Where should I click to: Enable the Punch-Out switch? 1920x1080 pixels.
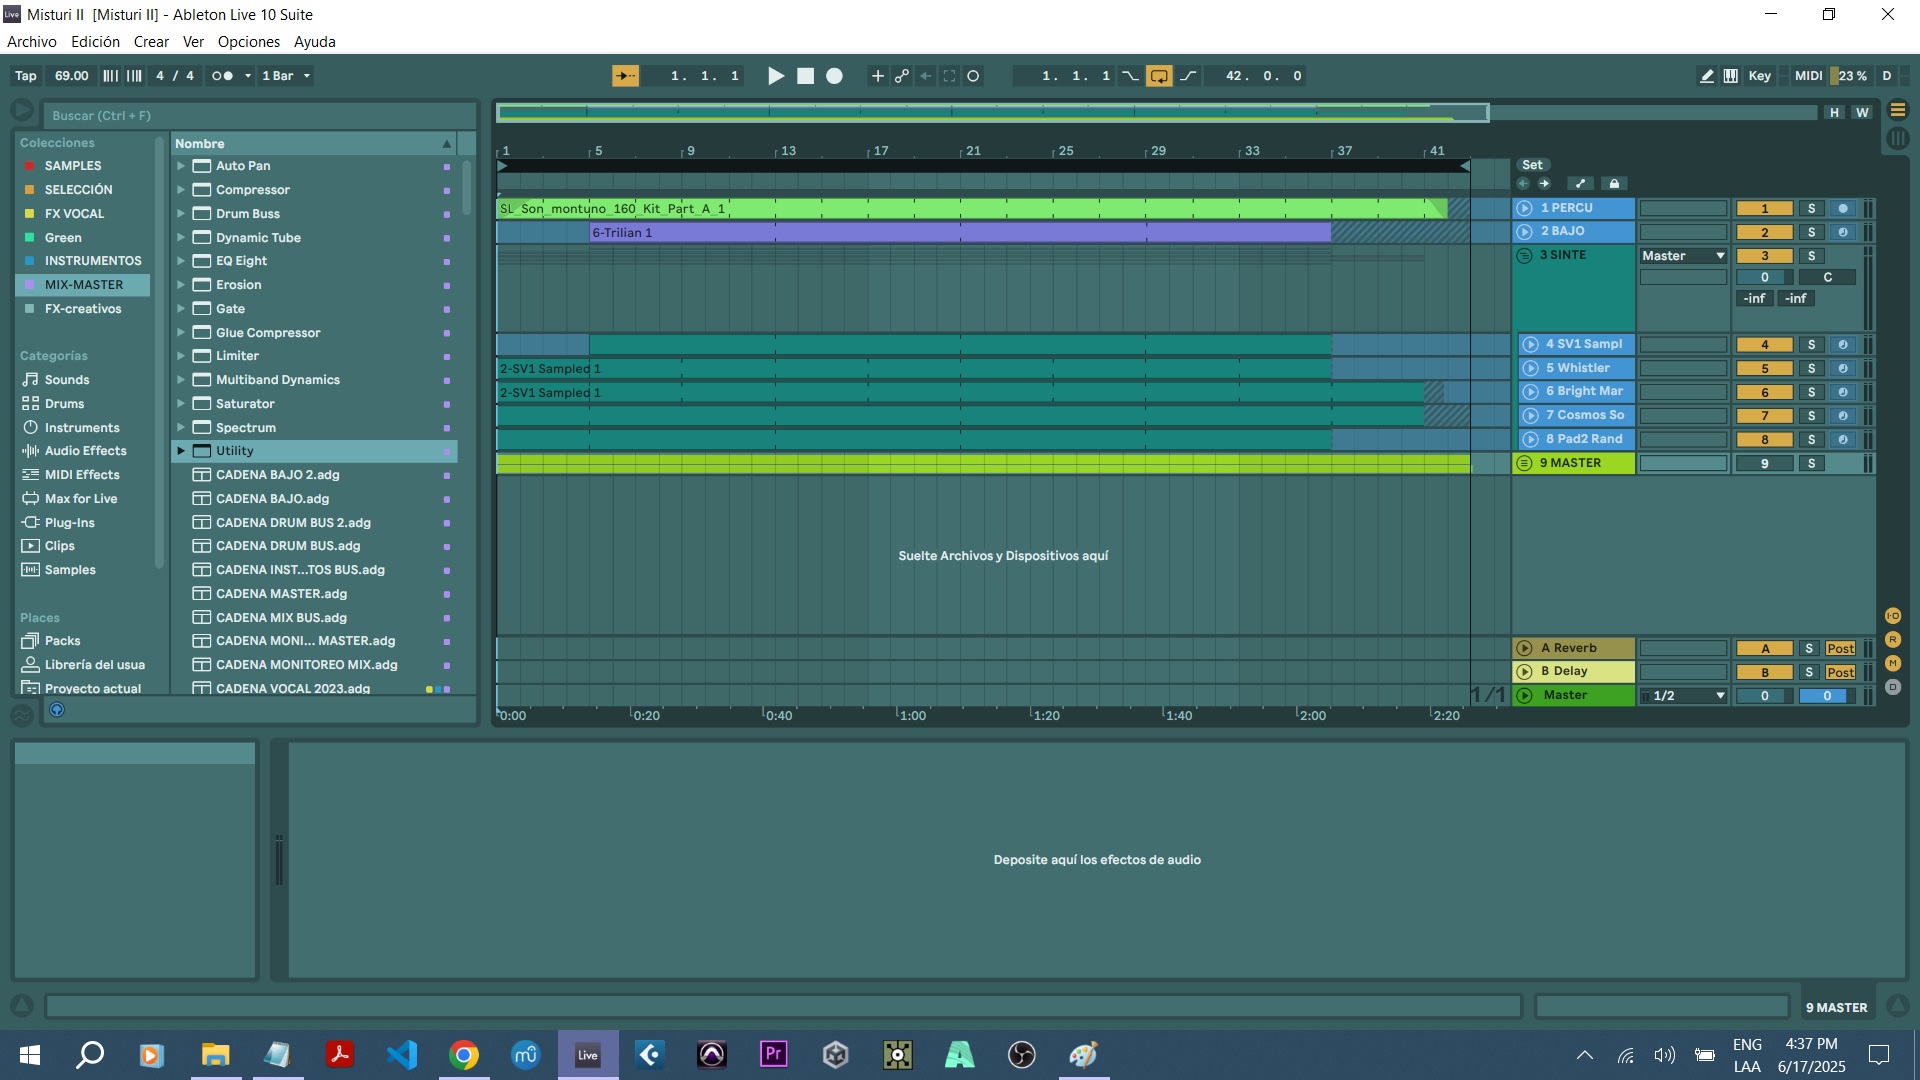coord(1188,76)
